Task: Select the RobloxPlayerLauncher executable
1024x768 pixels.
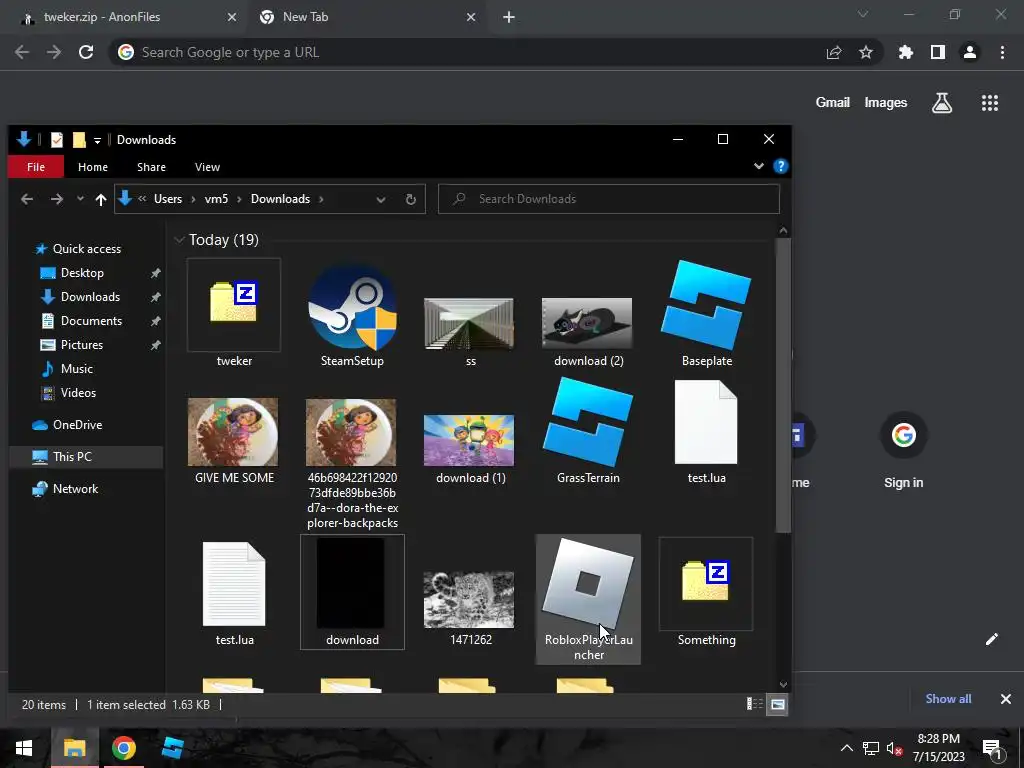Action: [x=588, y=600]
